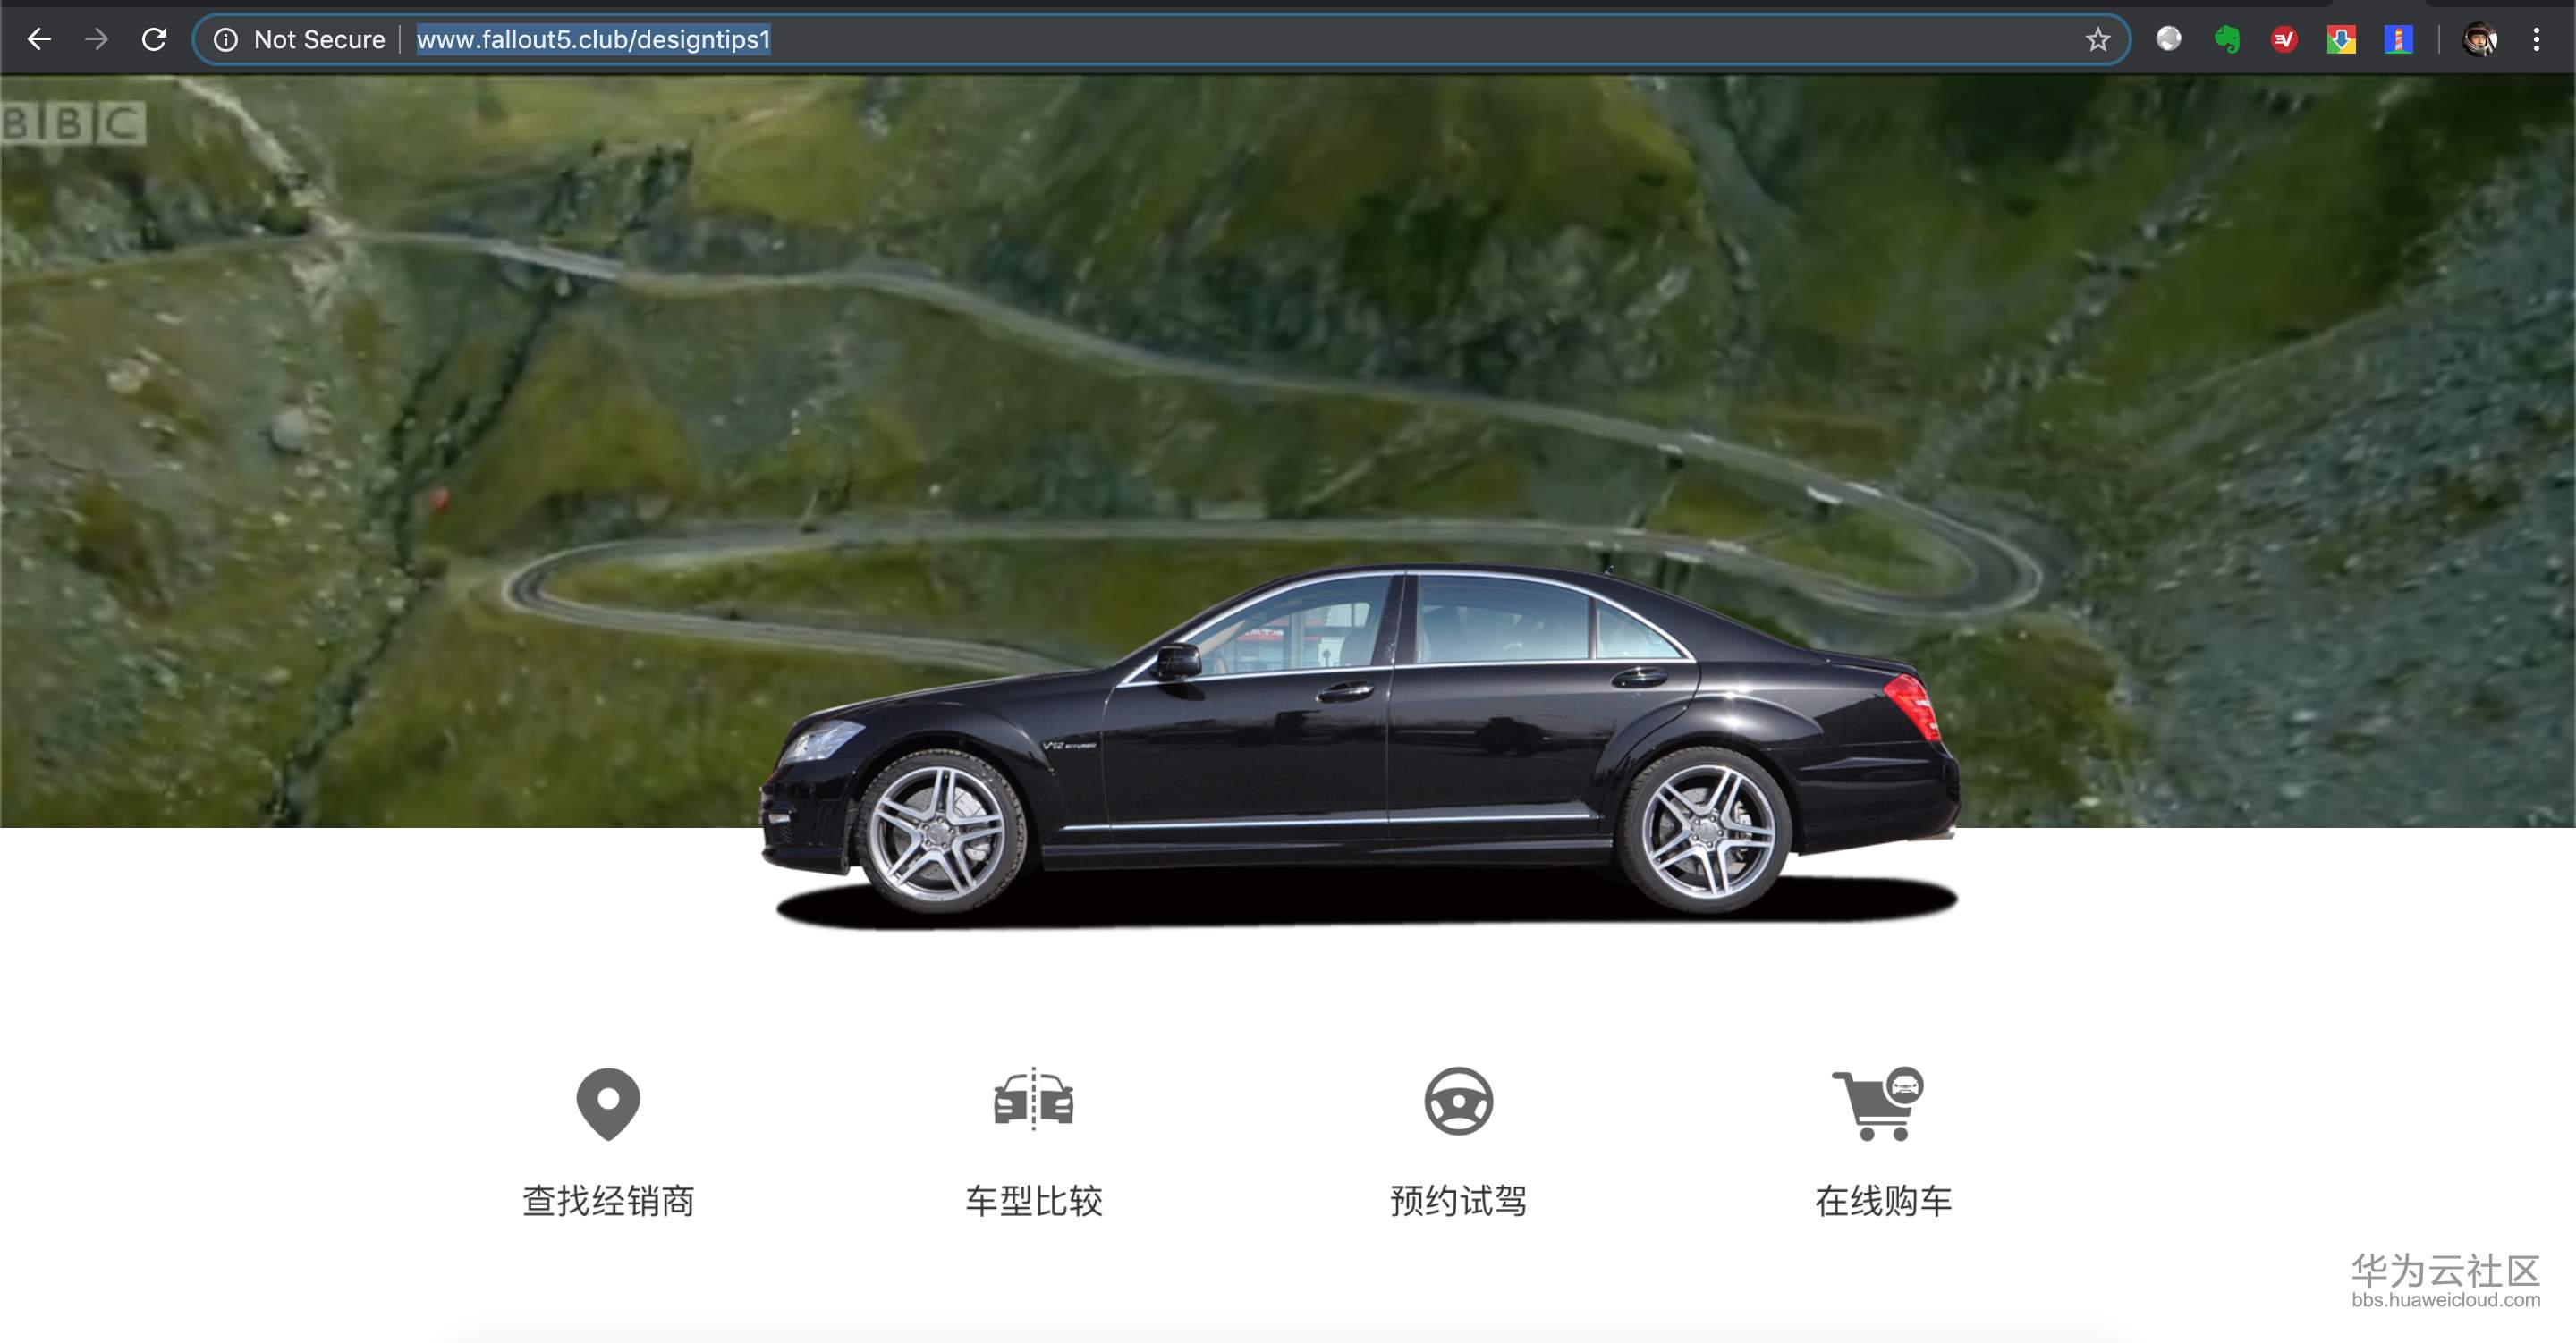Viewport: 2576px width, 1343px height.
Task: Click the browser back arrow
Action: point(39,40)
